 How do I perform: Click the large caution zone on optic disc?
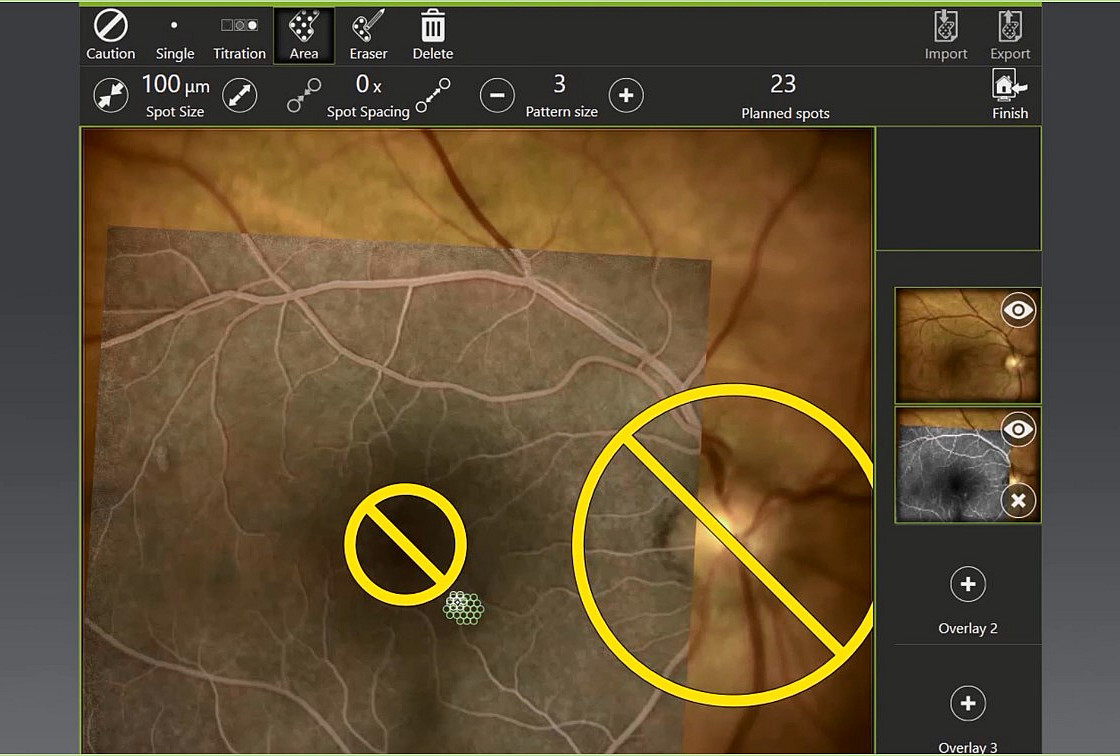(723, 544)
